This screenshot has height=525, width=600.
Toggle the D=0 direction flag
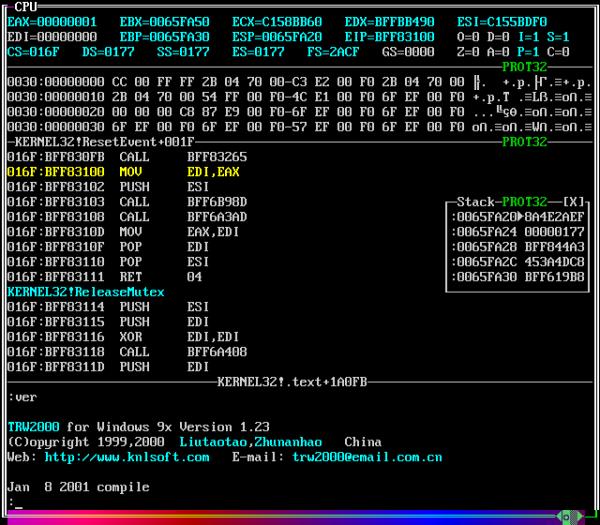498,37
